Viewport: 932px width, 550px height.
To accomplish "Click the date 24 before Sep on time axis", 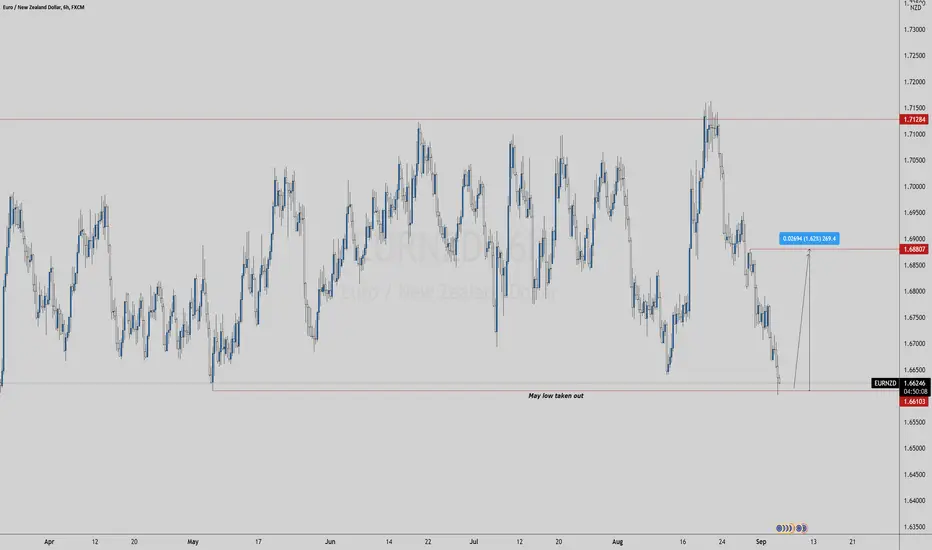I will point(722,542).
